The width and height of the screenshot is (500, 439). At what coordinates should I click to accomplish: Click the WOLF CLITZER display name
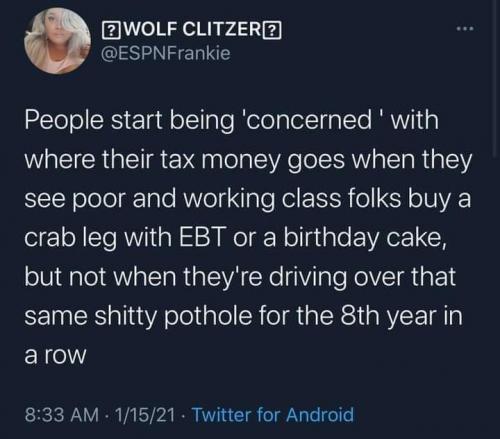pos(192,31)
